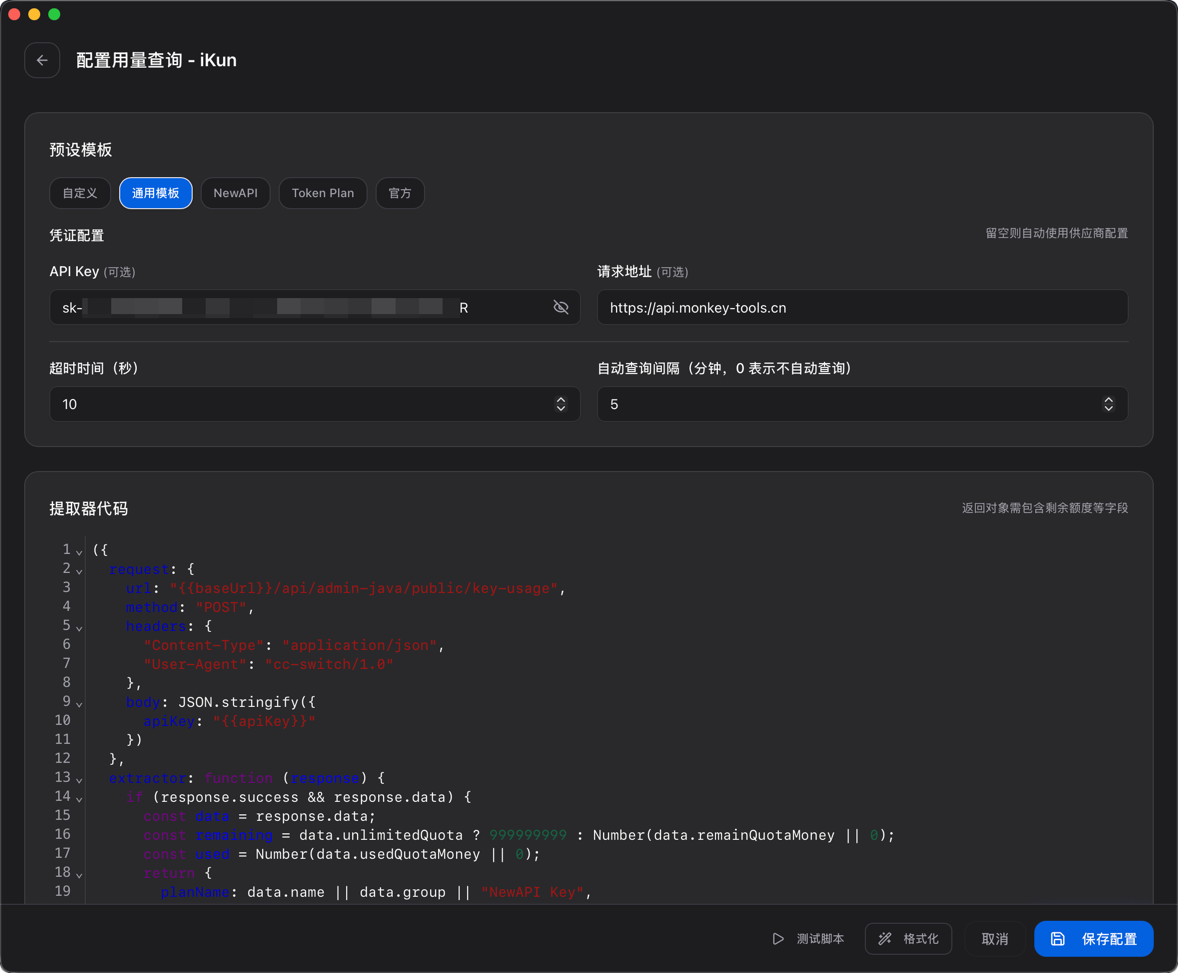The height and width of the screenshot is (973, 1178).
Task: Collapse the extractor function fold at line 13
Action: point(79,780)
